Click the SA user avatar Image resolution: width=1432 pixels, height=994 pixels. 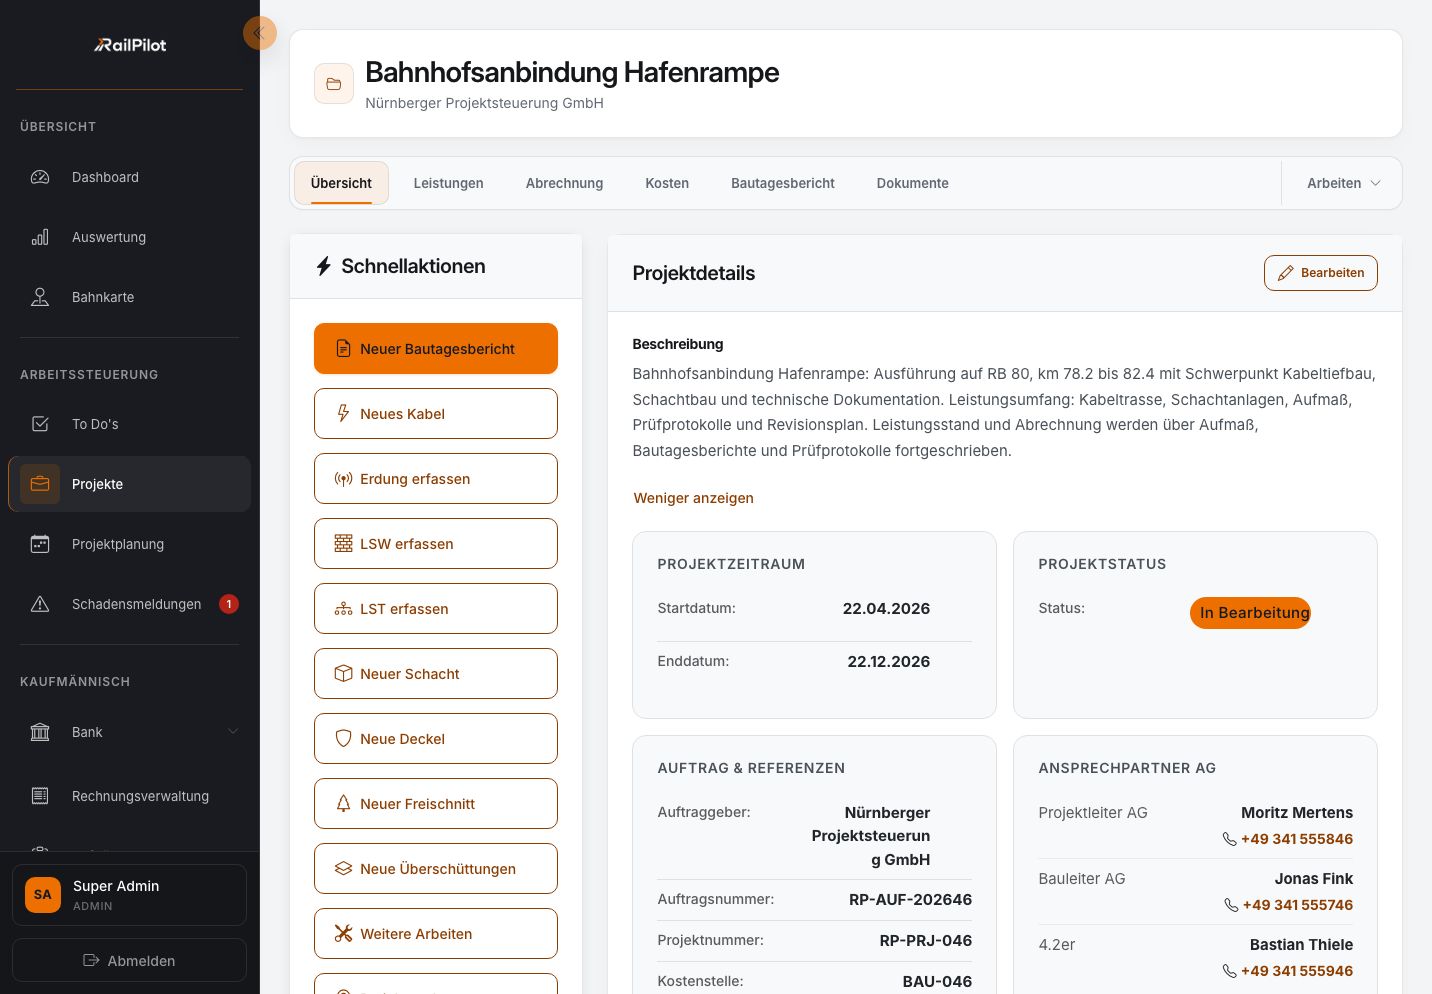point(43,895)
